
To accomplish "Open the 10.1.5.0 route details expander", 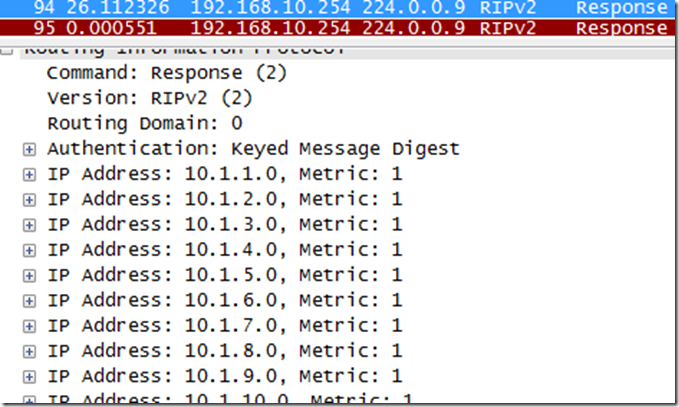I will point(28,275).
